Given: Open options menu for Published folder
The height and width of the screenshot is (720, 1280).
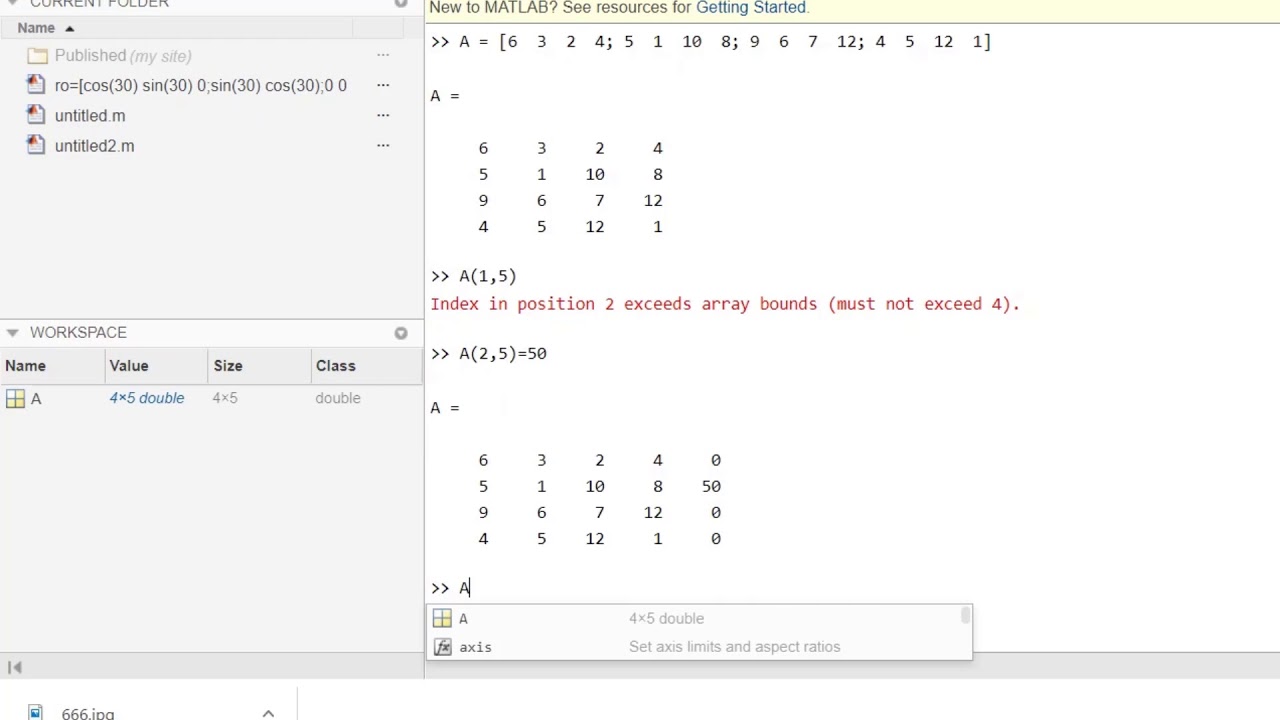Looking at the screenshot, I should 383,56.
